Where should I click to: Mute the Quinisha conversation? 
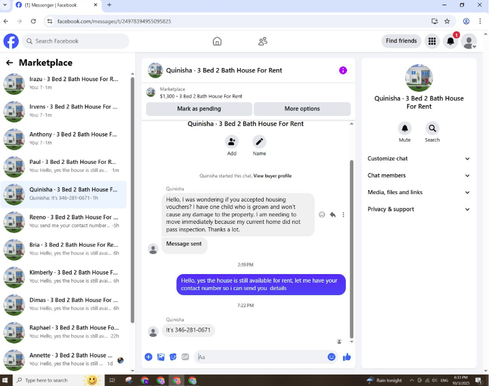(x=405, y=128)
